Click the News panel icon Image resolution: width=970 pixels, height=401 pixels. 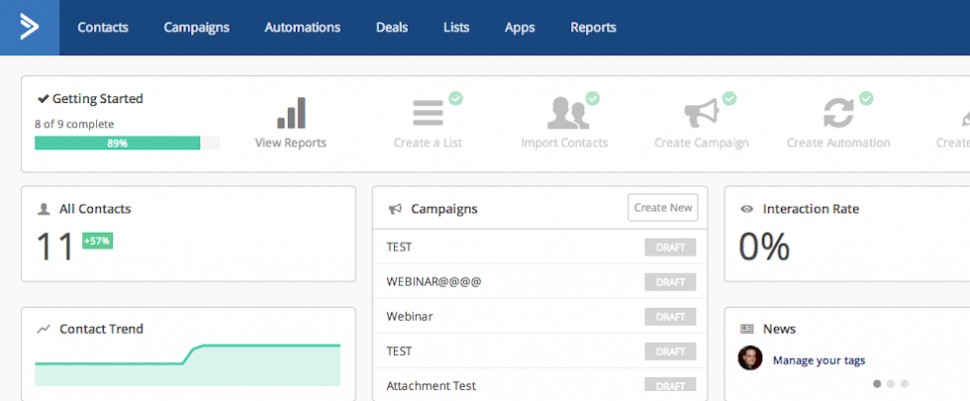(x=746, y=329)
